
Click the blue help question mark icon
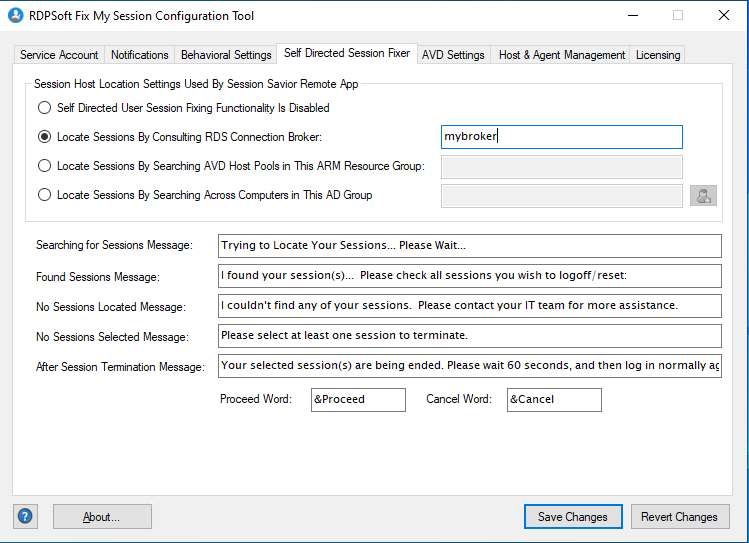point(25,517)
